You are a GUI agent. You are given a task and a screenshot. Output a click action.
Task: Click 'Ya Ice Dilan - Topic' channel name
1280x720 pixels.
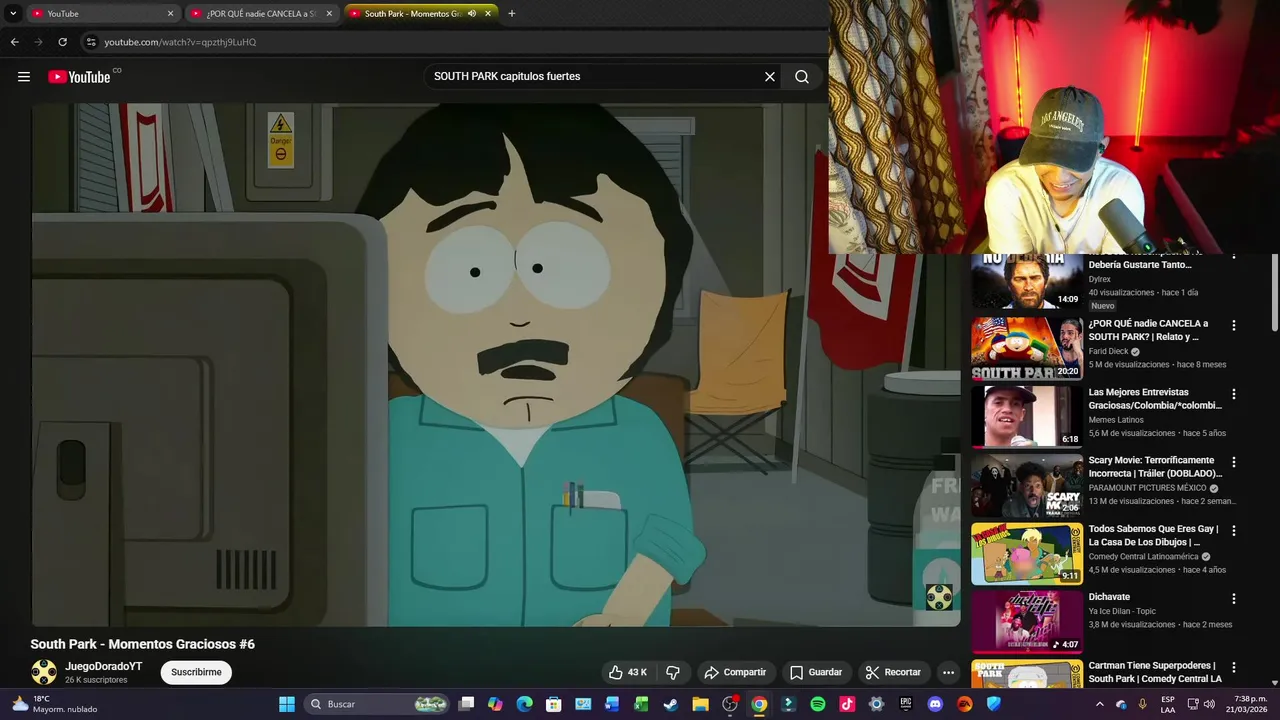point(1122,611)
